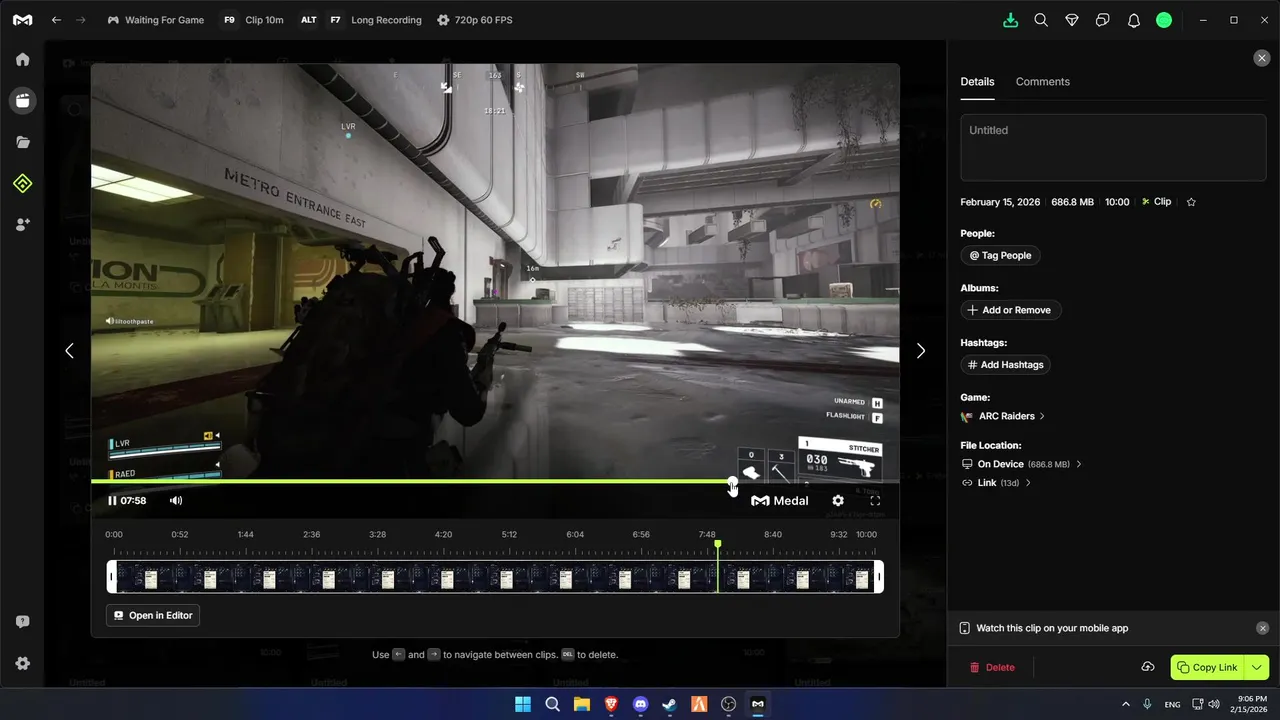
Task: Click the timeline thumbnail strip
Action: (495, 577)
